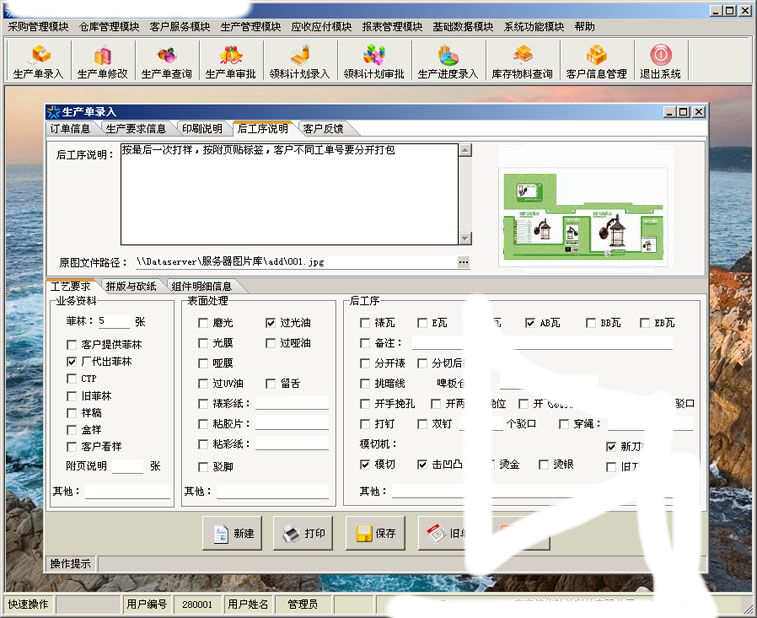The image size is (757, 618).
Task: Open the 生产单修改 toolbar icon
Action: (x=102, y=61)
